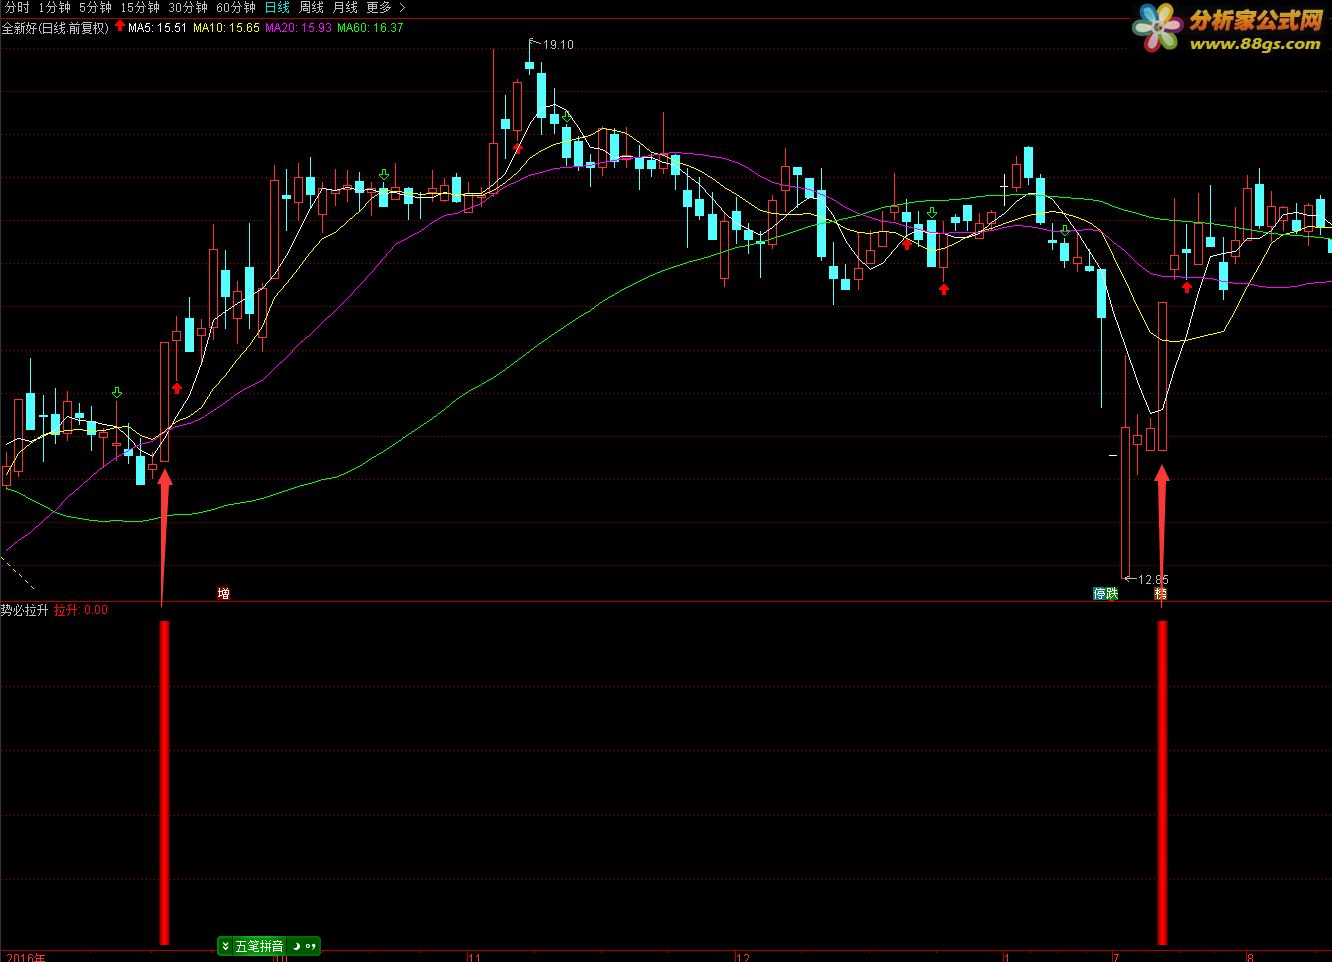The width and height of the screenshot is (1332, 962).
Task: Expand the input method bar chevron
Action: pyautogui.click(x=226, y=946)
